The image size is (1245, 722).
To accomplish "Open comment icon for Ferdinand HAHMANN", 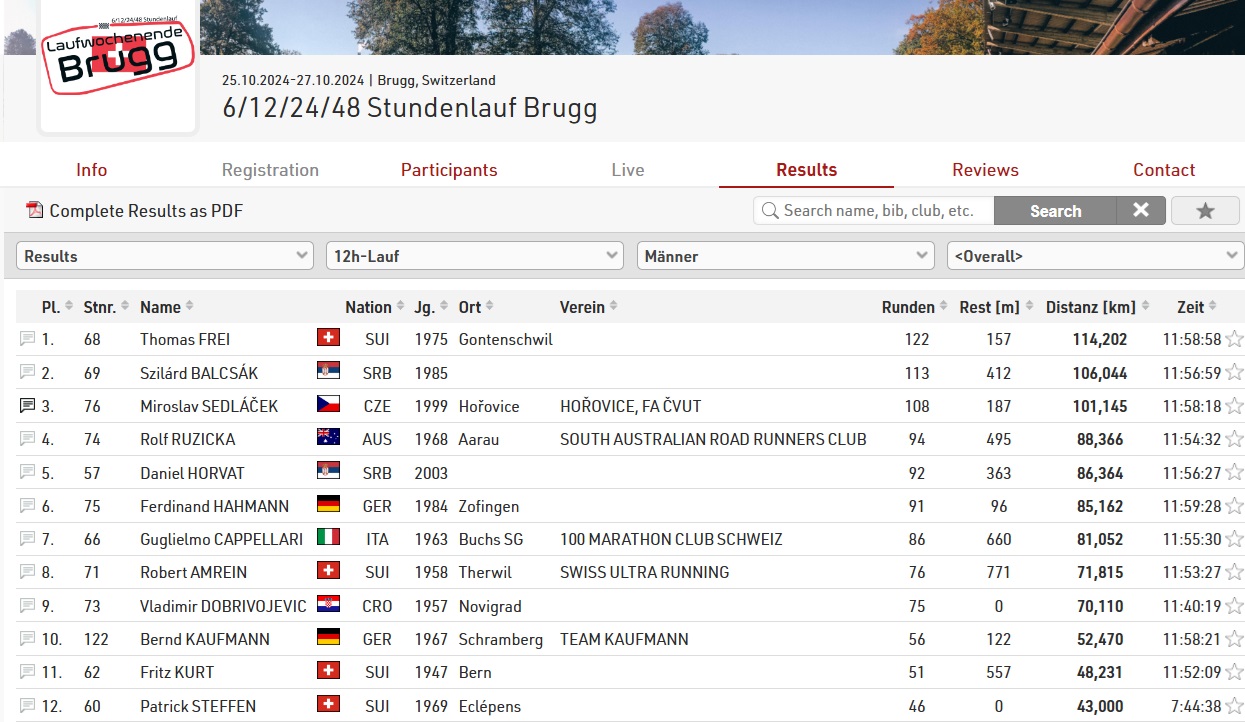I will point(27,505).
